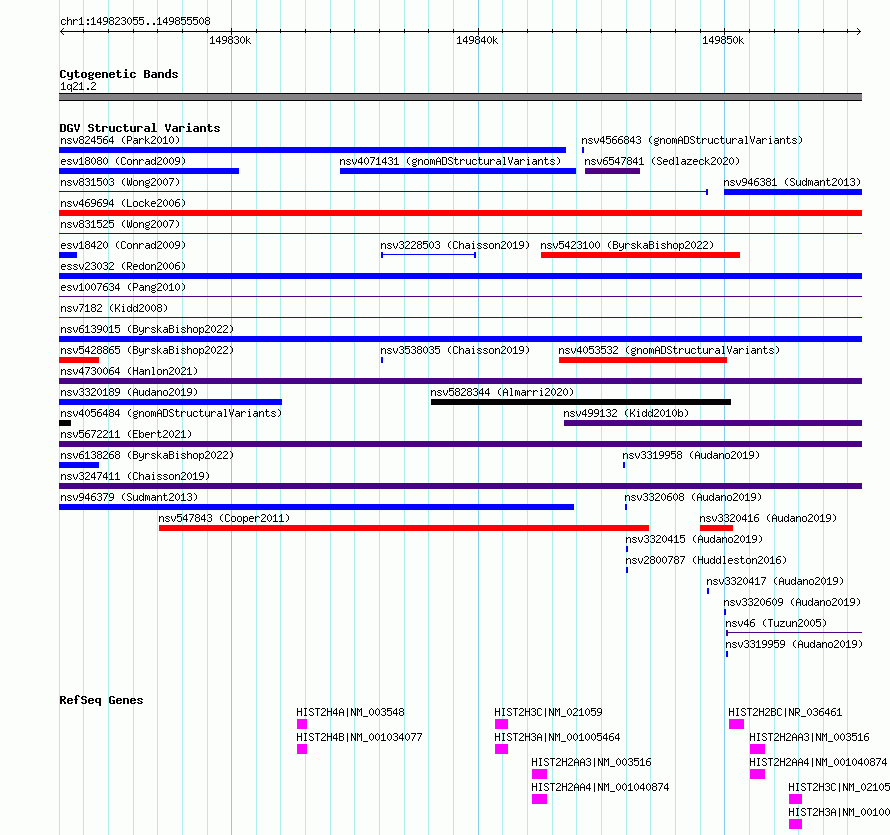Select nsv3320609 (Audano2019) label
Image resolution: width=890 pixels, height=835 pixels.
792,602
